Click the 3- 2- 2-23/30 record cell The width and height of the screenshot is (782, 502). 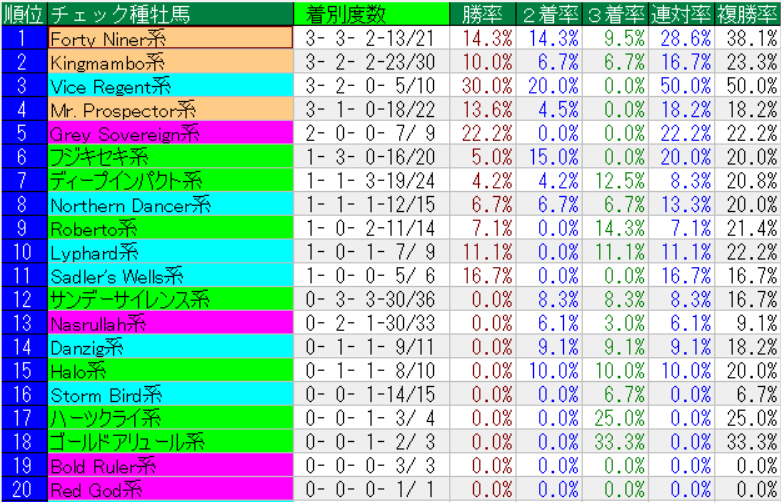pos(372,62)
